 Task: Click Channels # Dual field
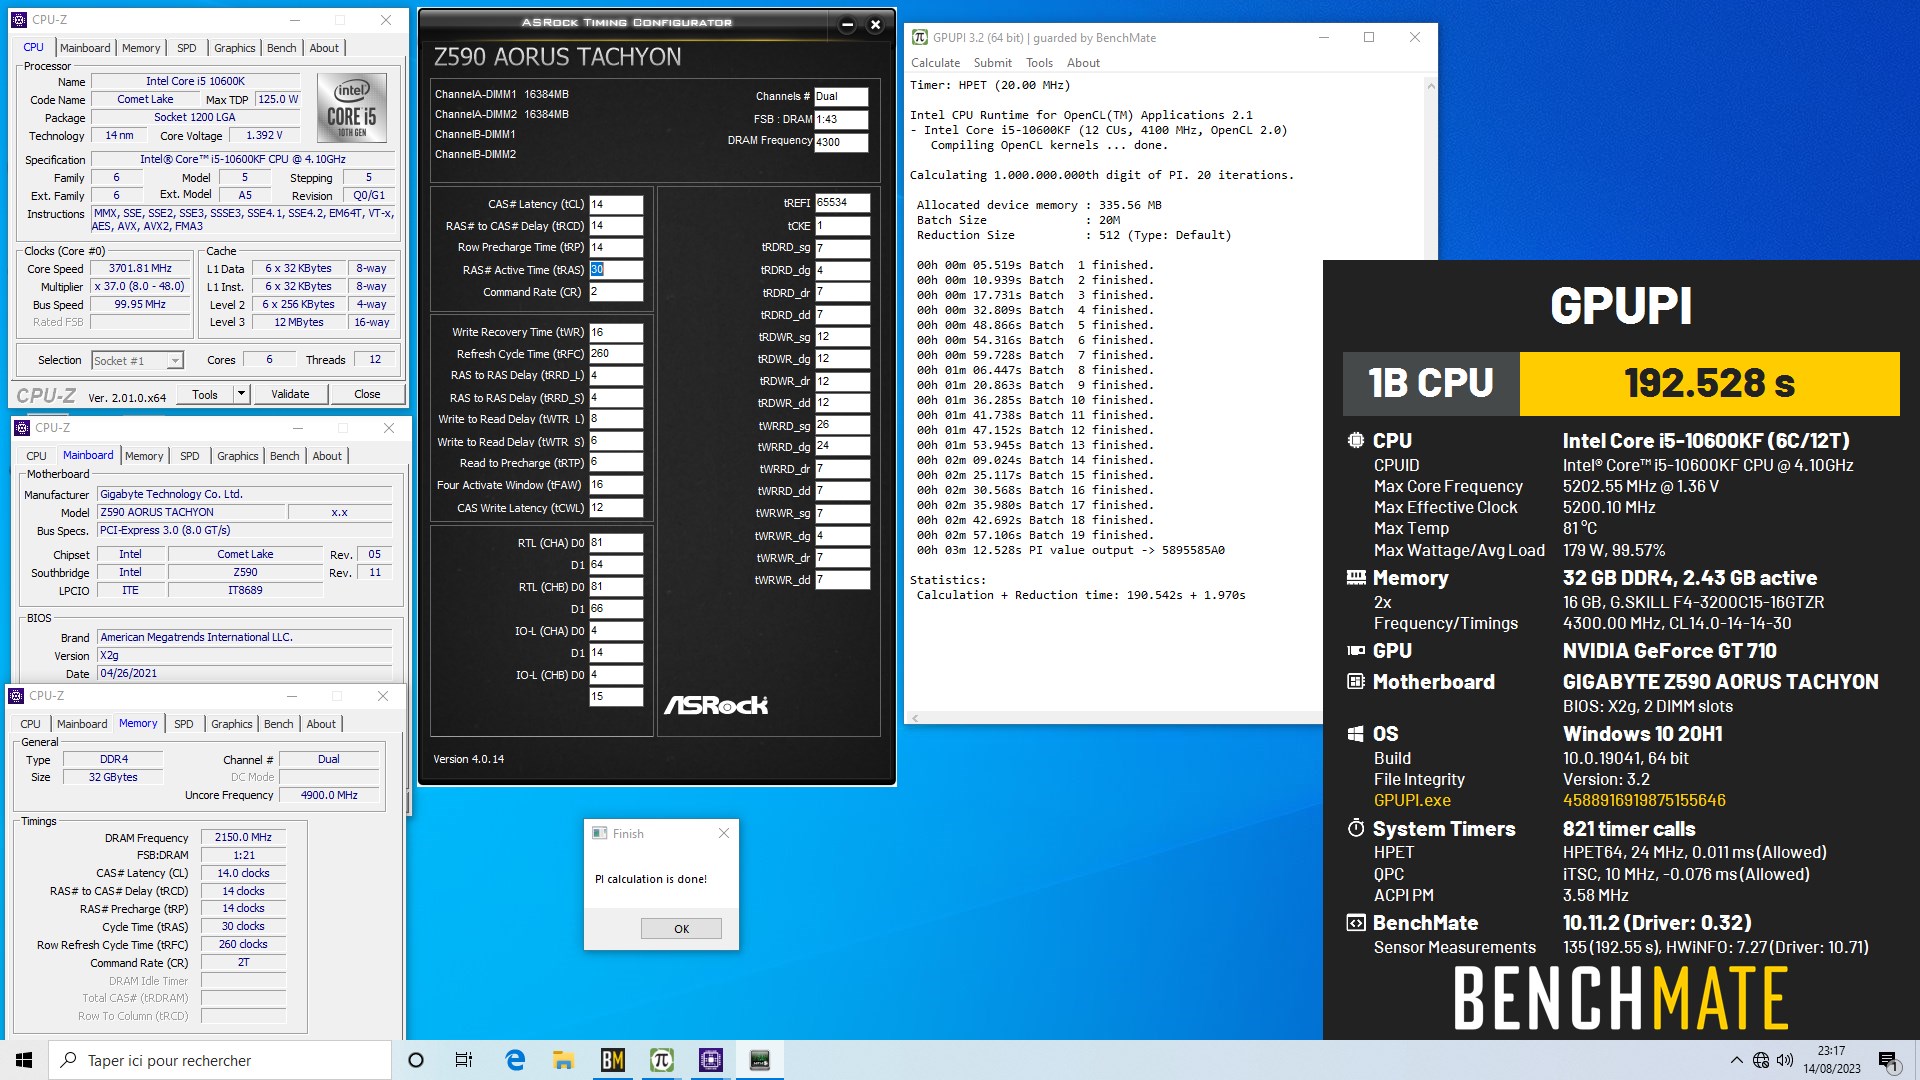pyautogui.click(x=841, y=96)
